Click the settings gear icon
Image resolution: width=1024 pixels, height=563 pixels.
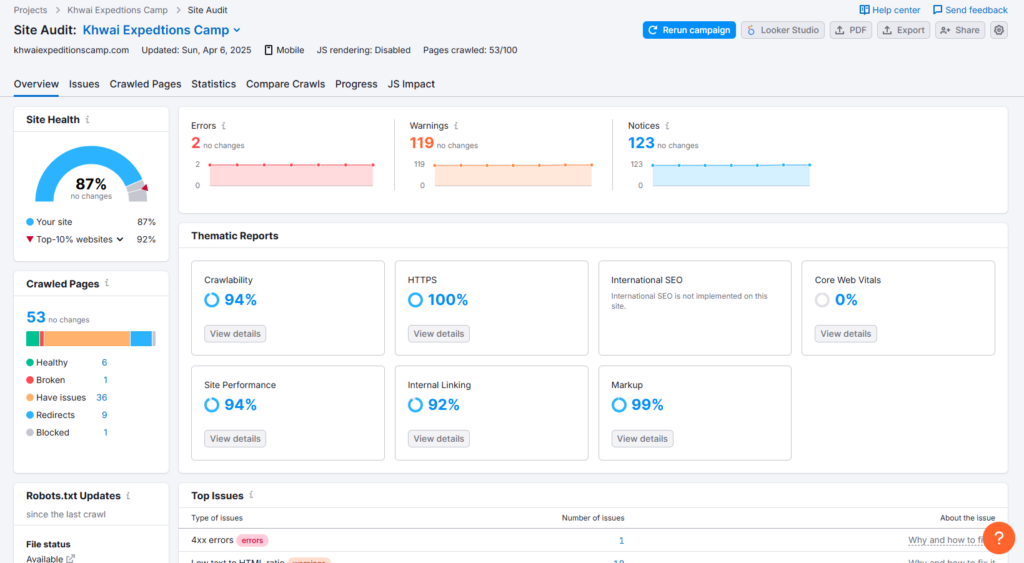999,30
